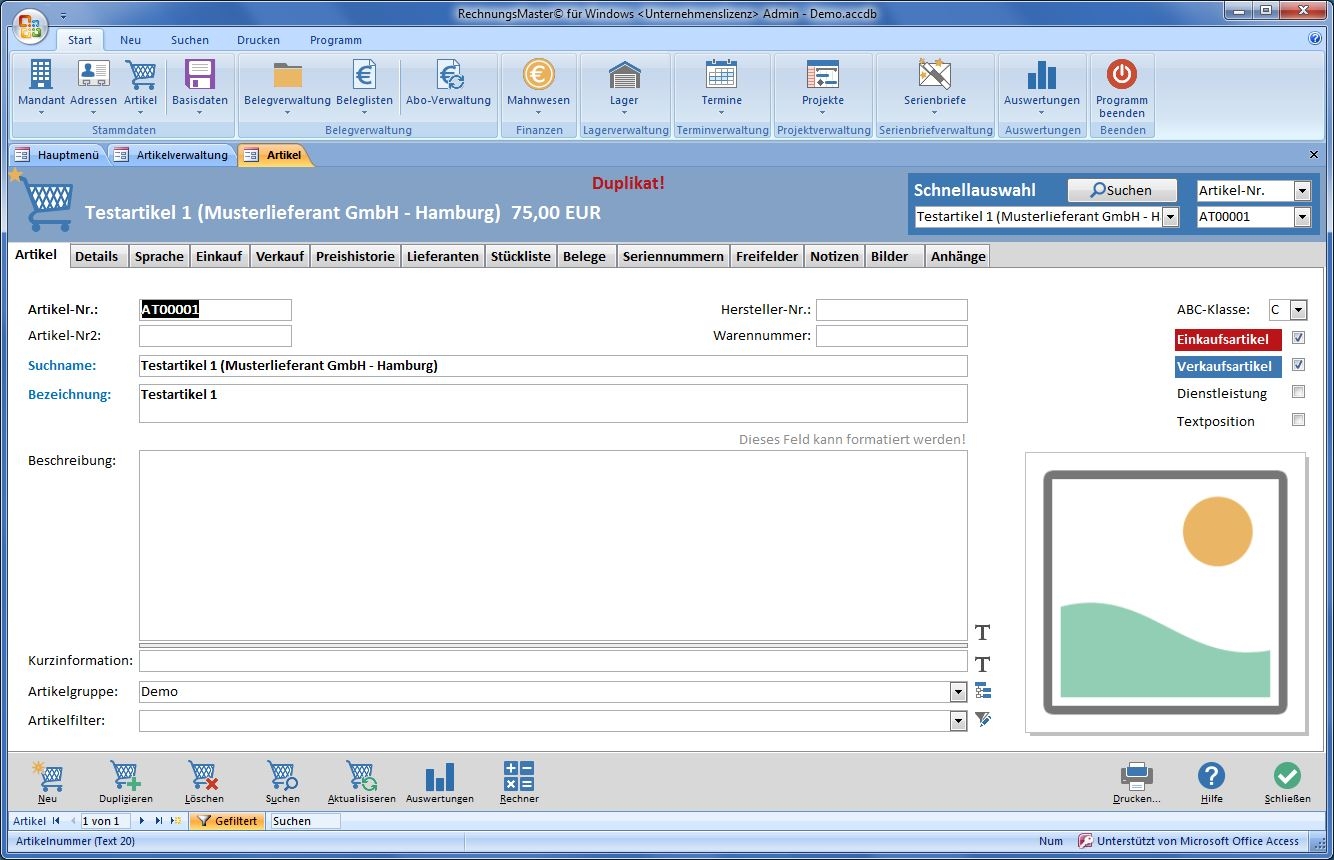The height and width of the screenshot is (860, 1334).
Task: Switch to the Hauptmenü document tab
Action: (58, 155)
